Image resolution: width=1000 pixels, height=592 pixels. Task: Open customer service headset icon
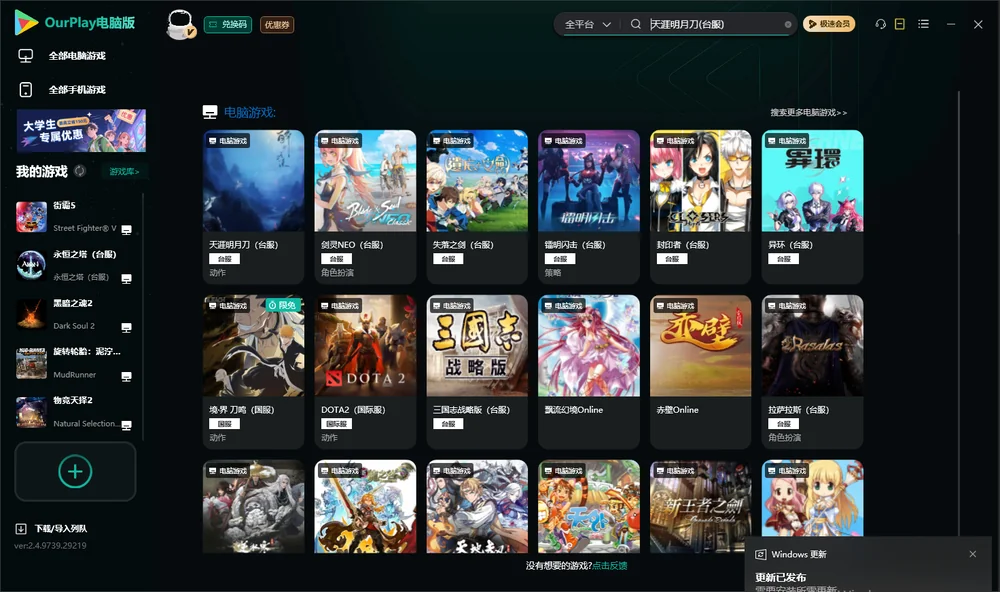(x=880, y=24)
